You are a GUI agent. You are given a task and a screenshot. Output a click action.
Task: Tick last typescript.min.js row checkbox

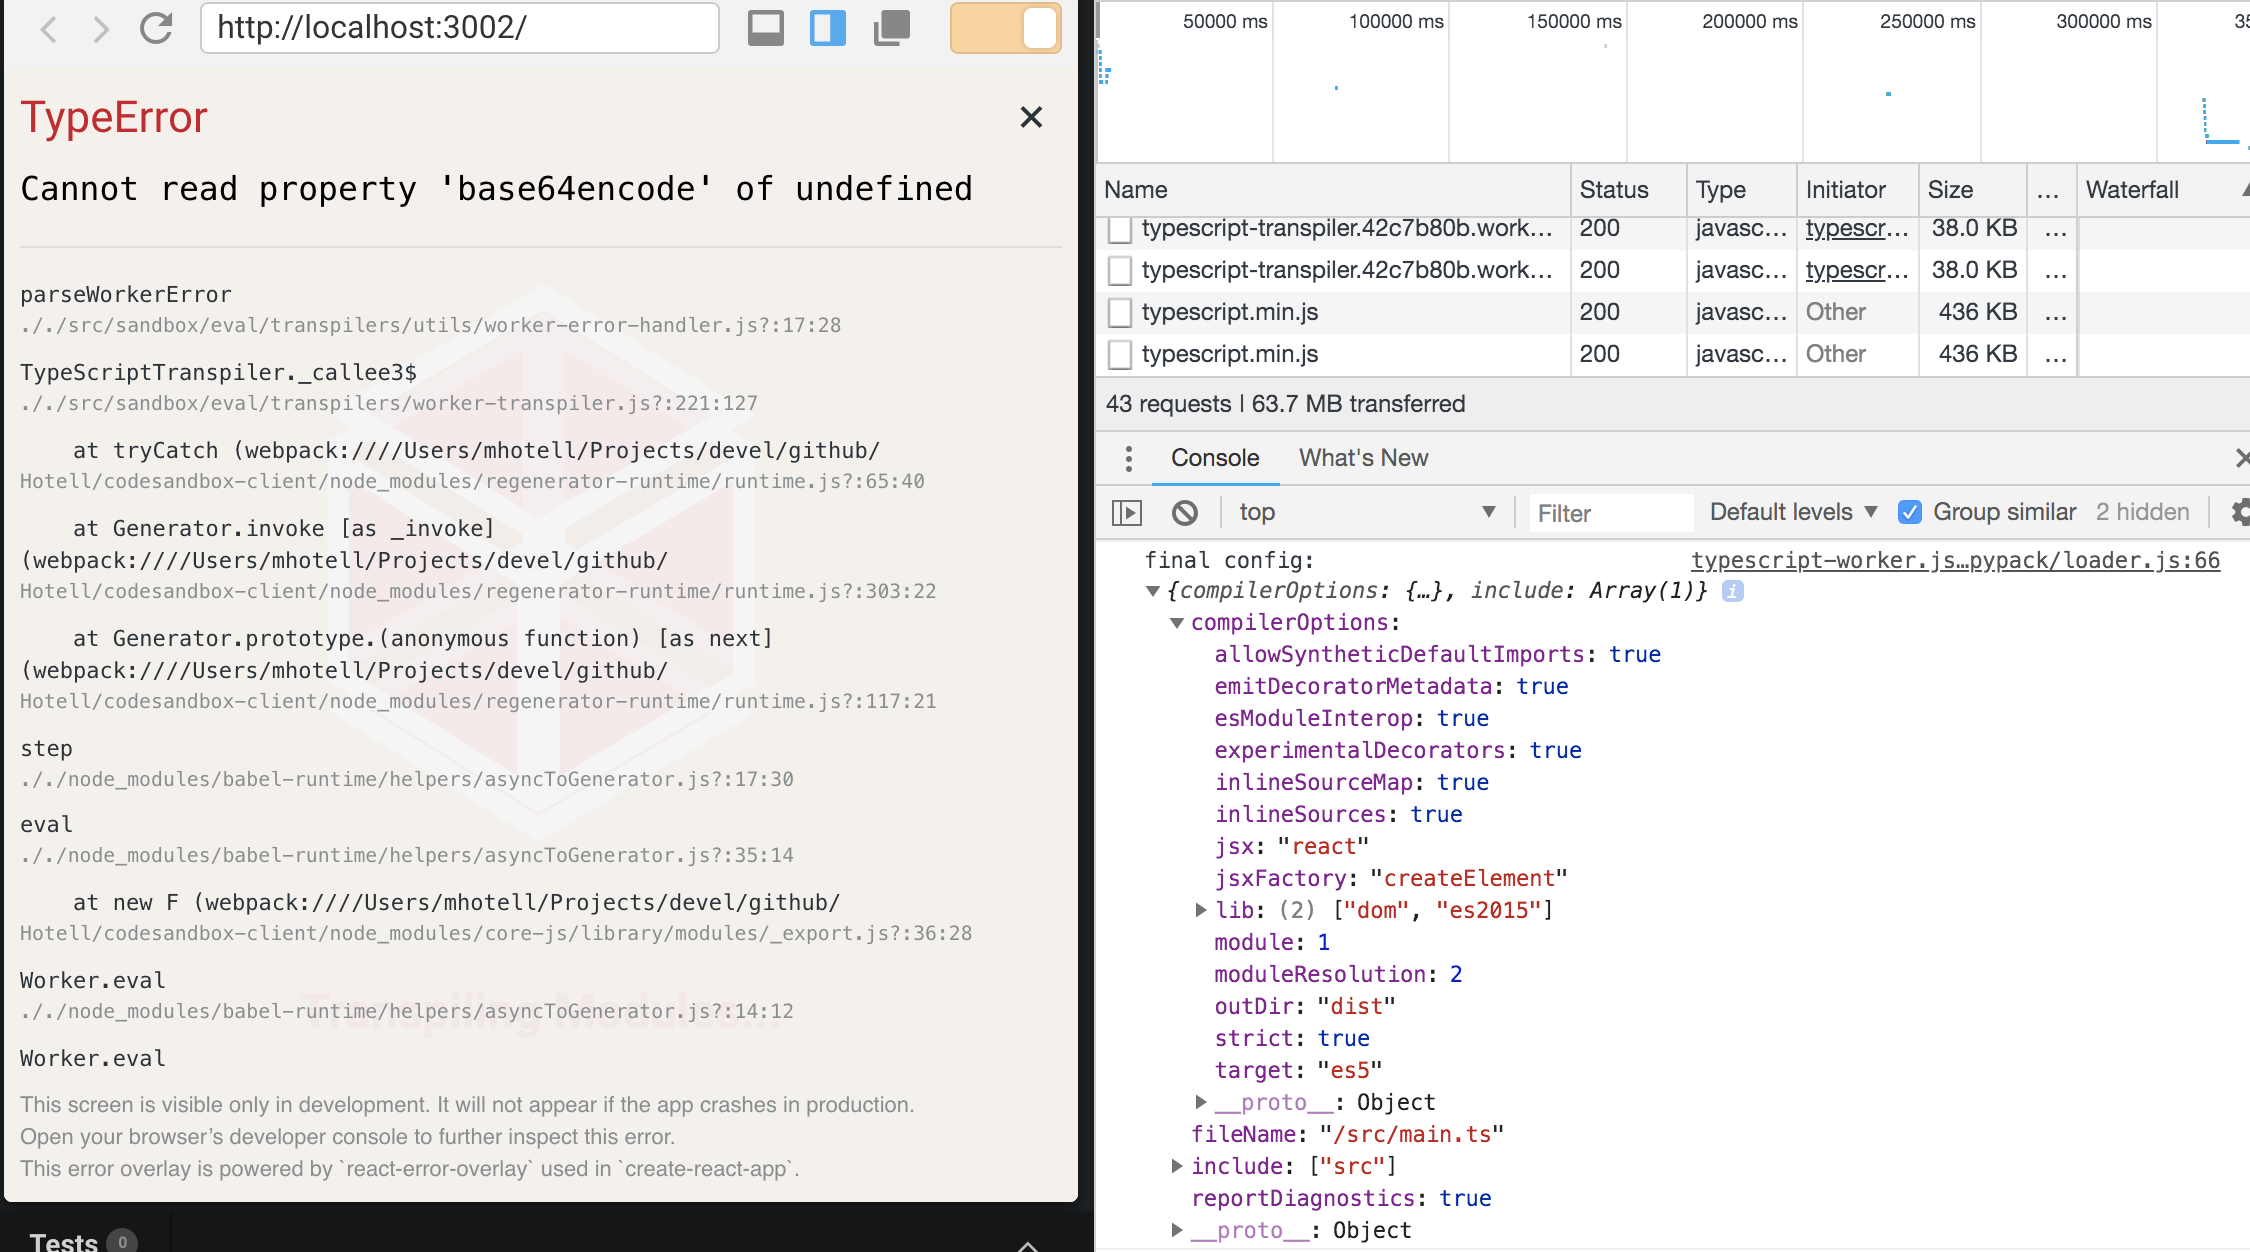click(x=1120, y=354)
